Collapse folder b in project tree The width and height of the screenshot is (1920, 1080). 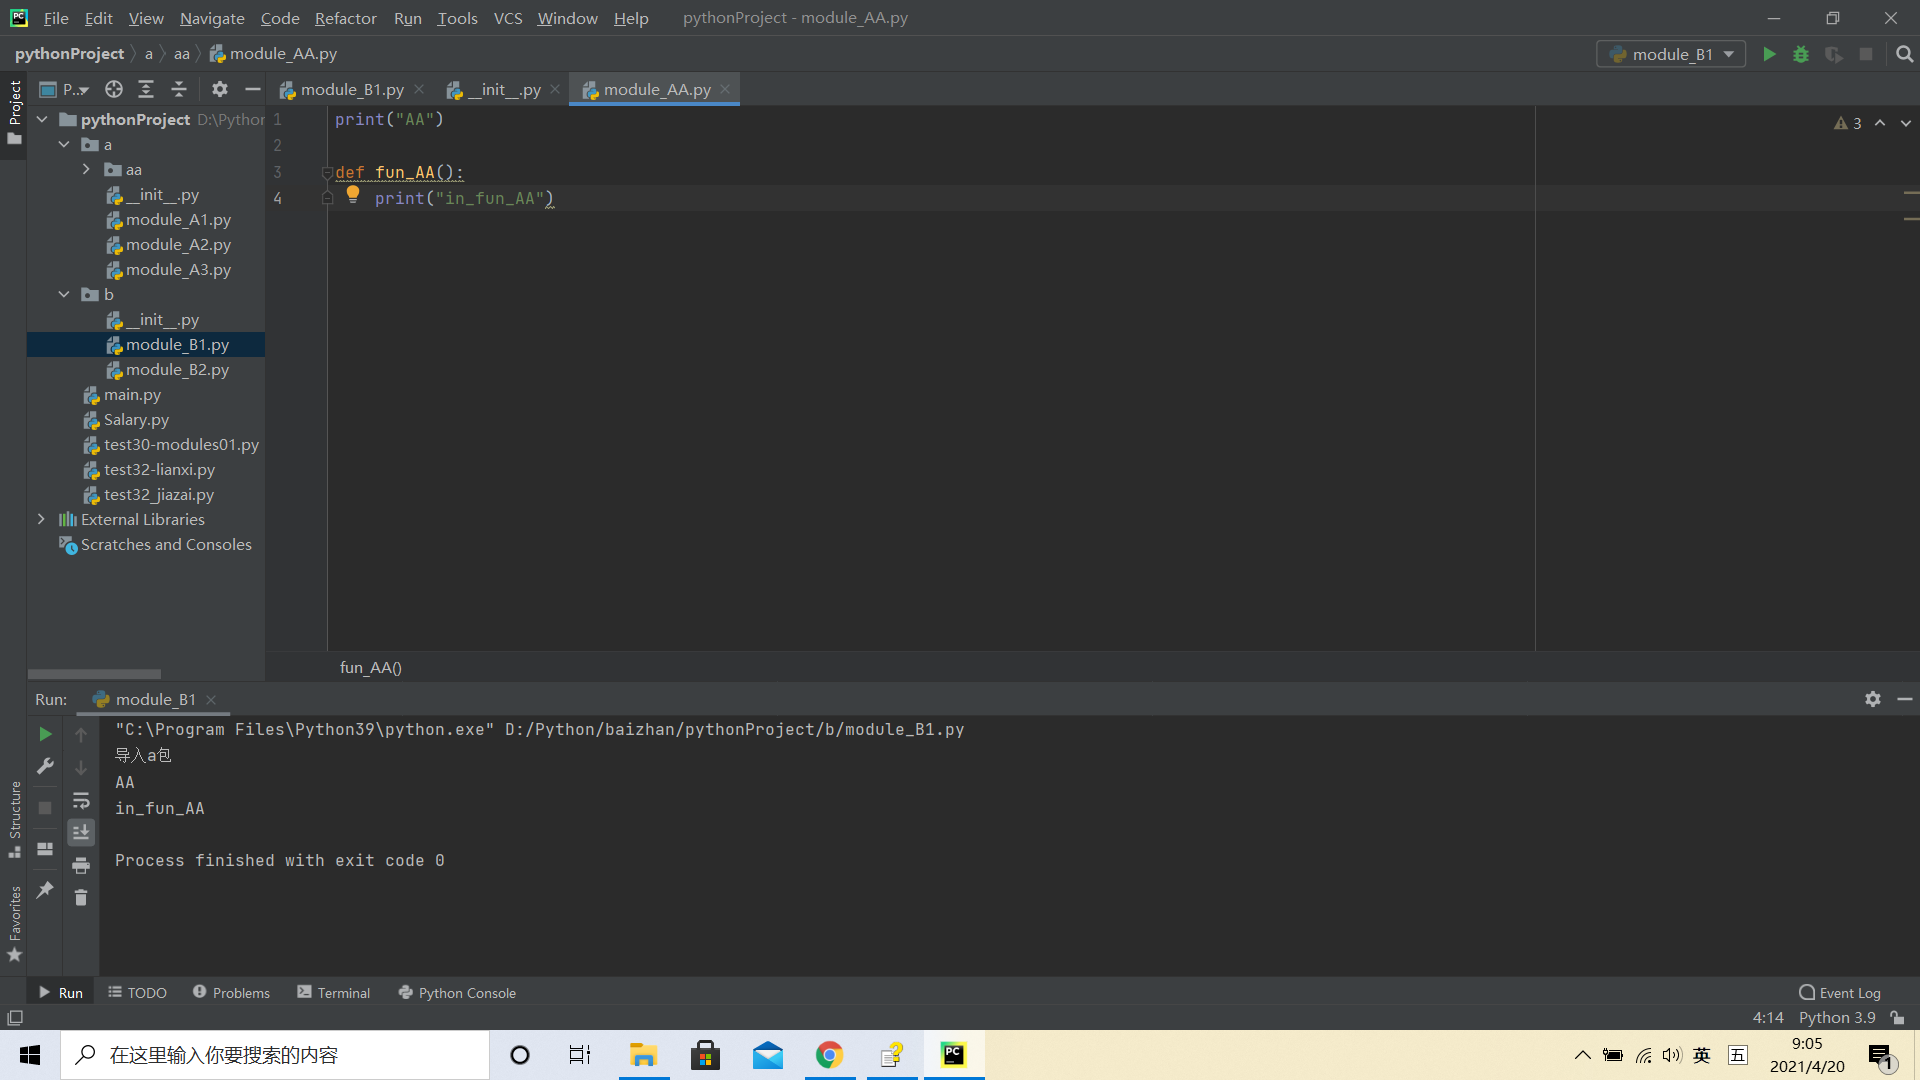point(64,294)
